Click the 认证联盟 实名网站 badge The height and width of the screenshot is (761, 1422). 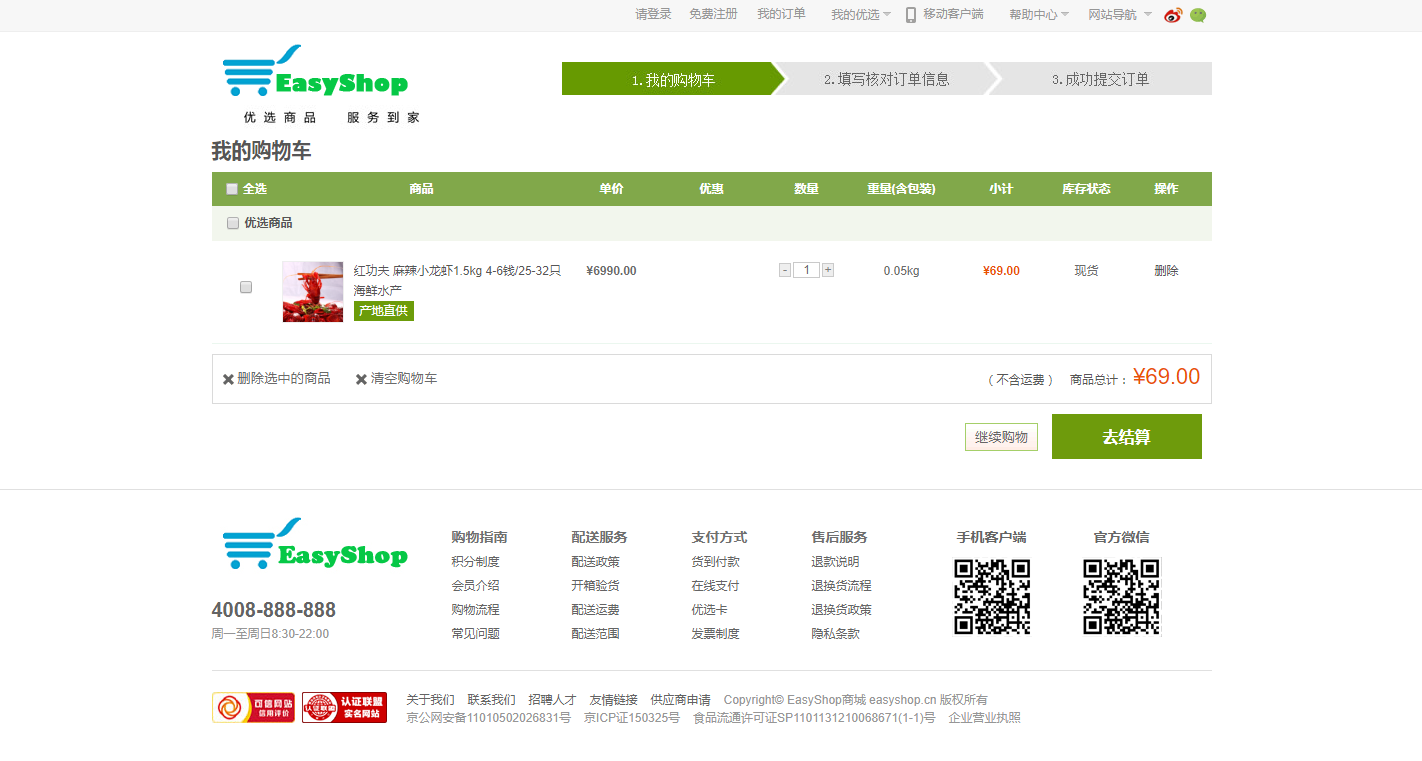pyautogui.click(x=344, y=707)
